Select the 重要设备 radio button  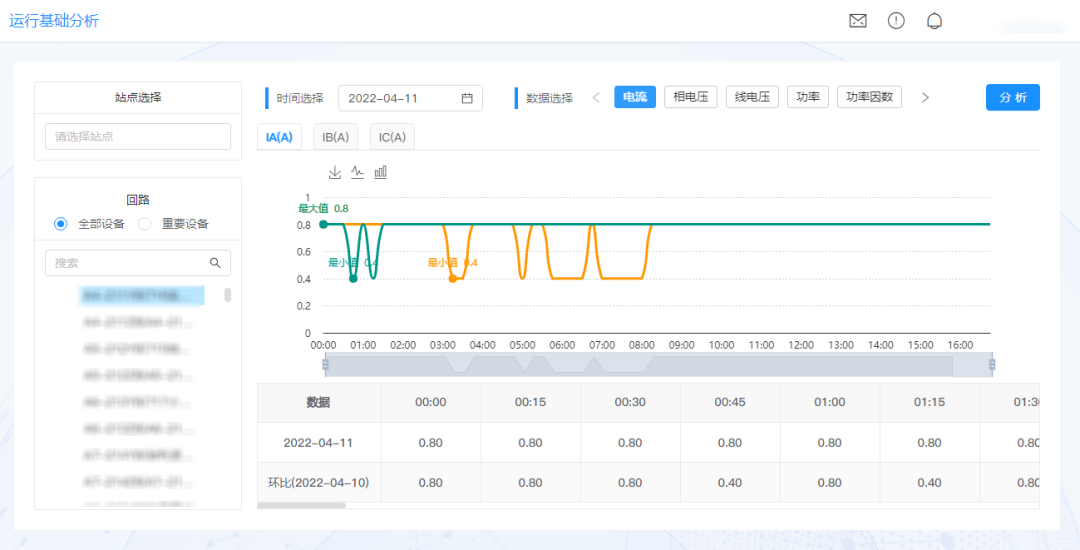point(145,224)
